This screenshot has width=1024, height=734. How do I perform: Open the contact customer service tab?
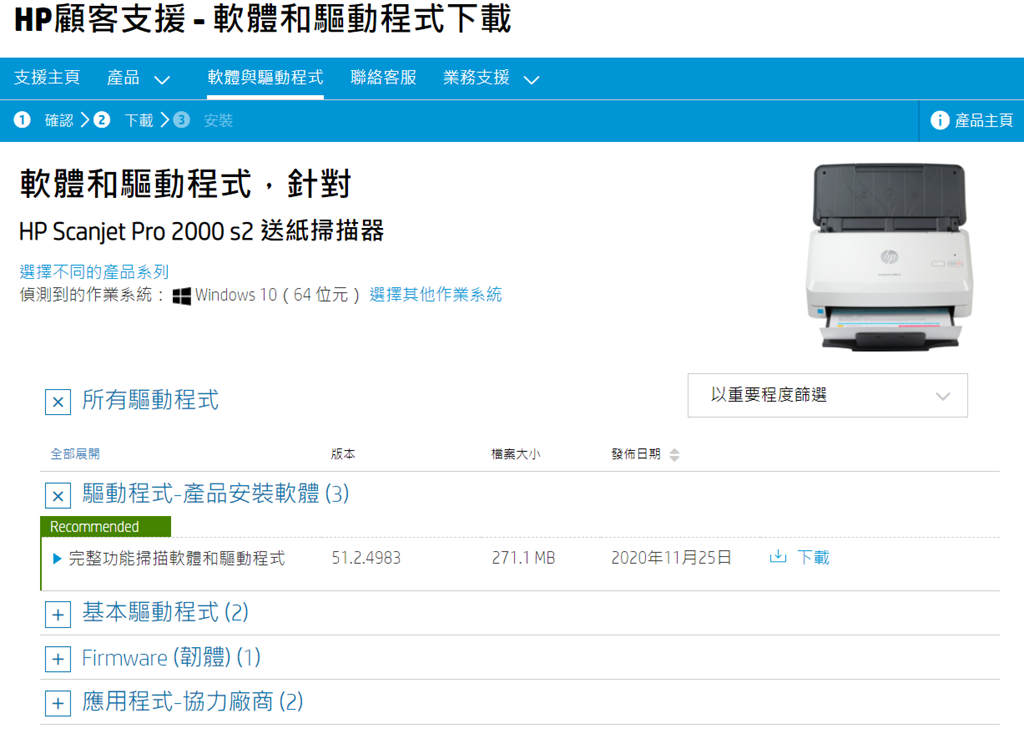(383, 78)
